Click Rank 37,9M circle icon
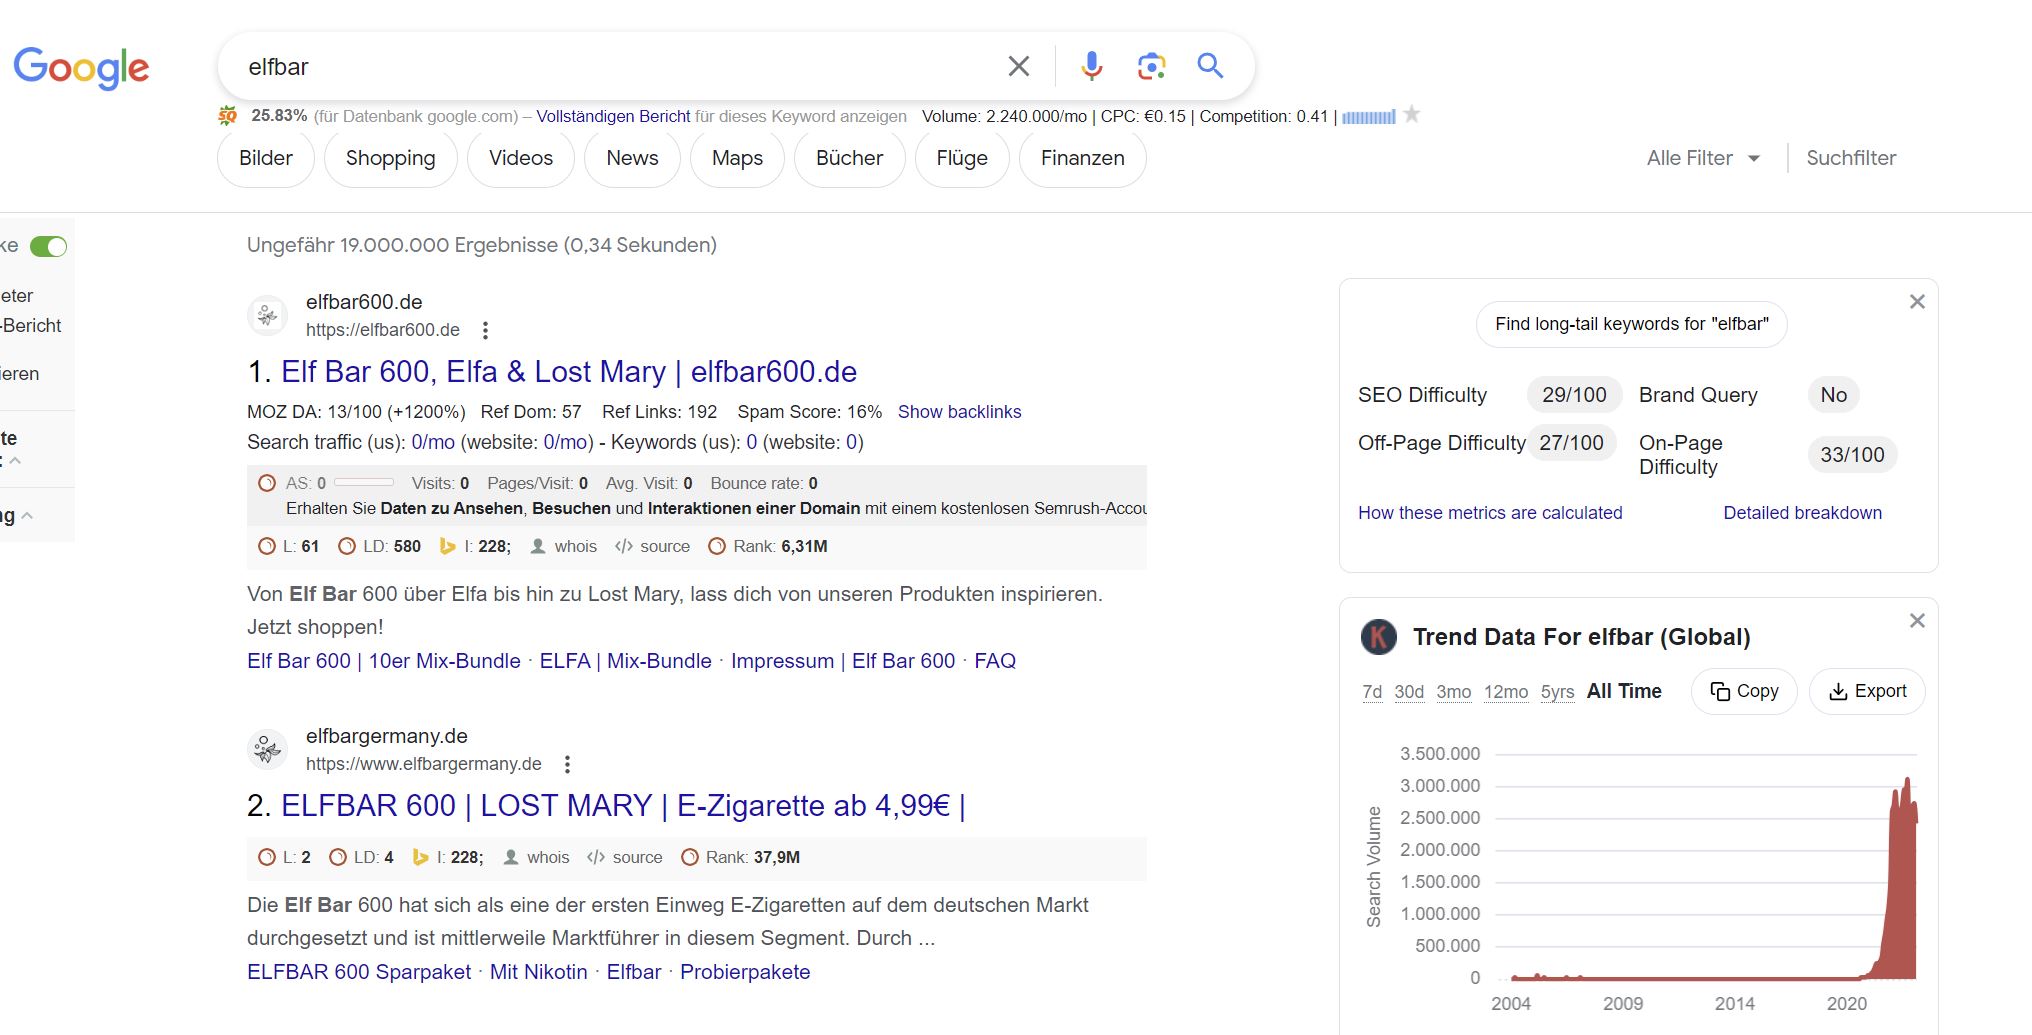The image size is (2032, 1035). (690, 857)
